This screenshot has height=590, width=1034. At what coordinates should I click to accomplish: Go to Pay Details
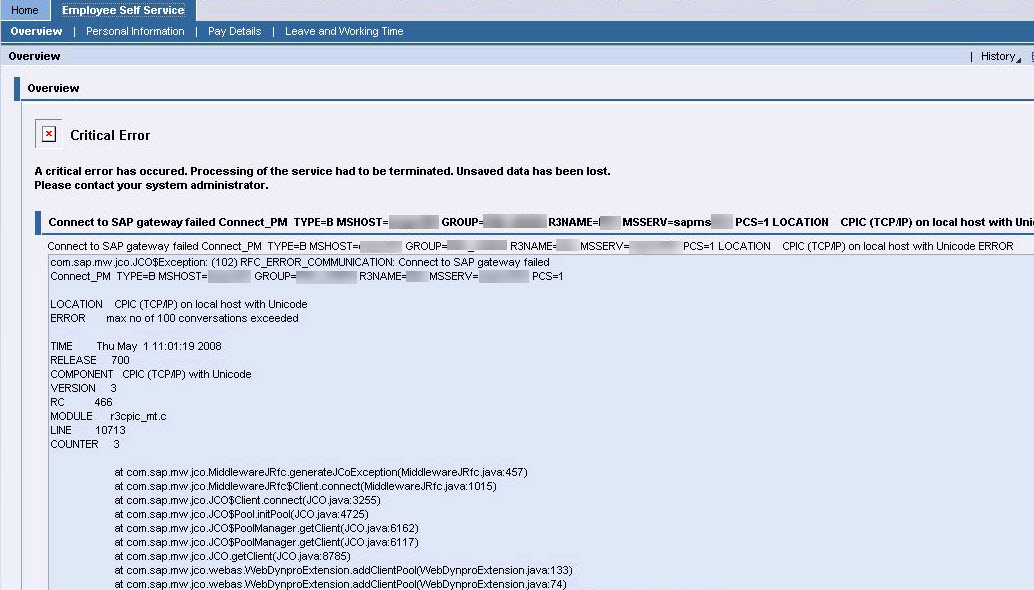[x=234, y=31]
